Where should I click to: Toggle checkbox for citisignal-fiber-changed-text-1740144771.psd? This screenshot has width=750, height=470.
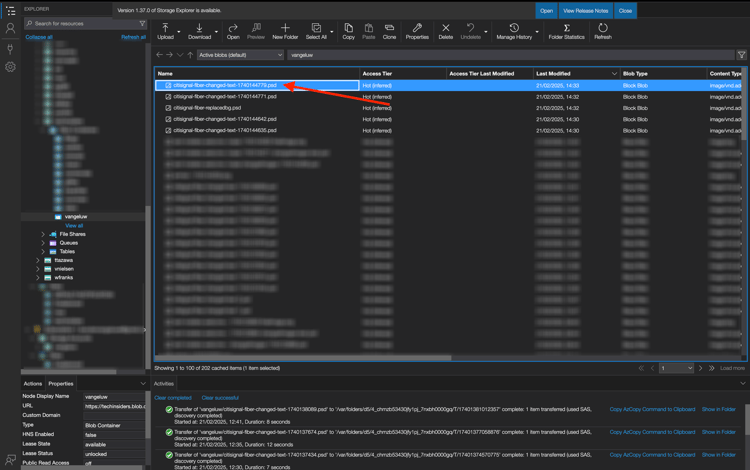(x=168, y=97)
